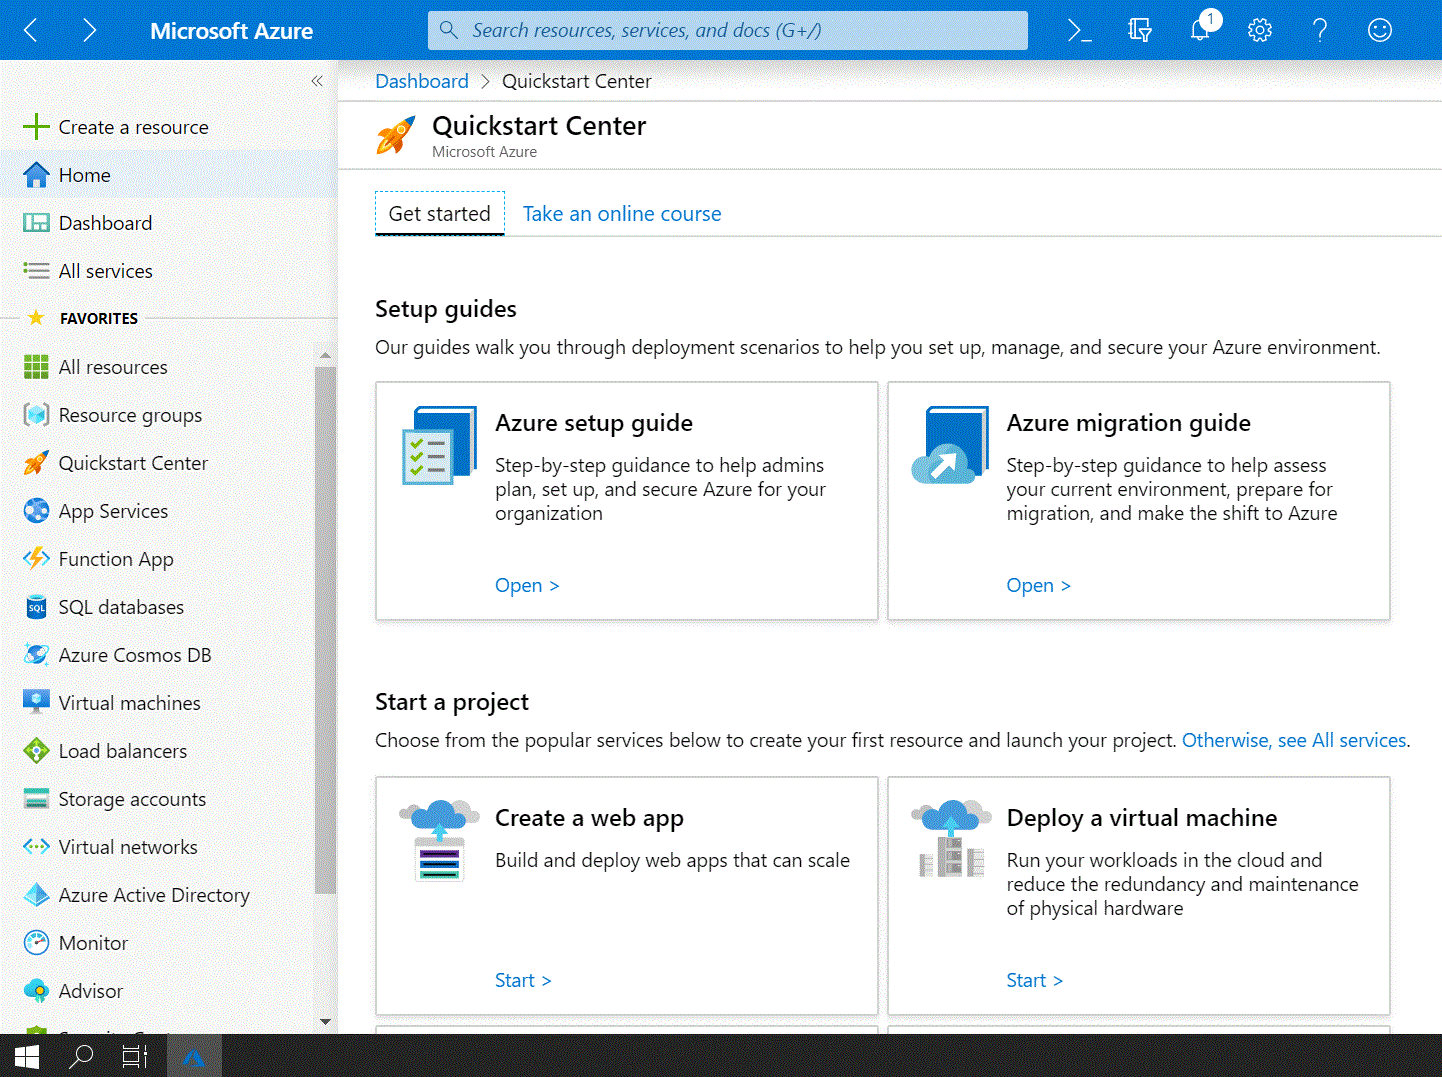
Task: Click the SQL databases icon
Action: 36,607
